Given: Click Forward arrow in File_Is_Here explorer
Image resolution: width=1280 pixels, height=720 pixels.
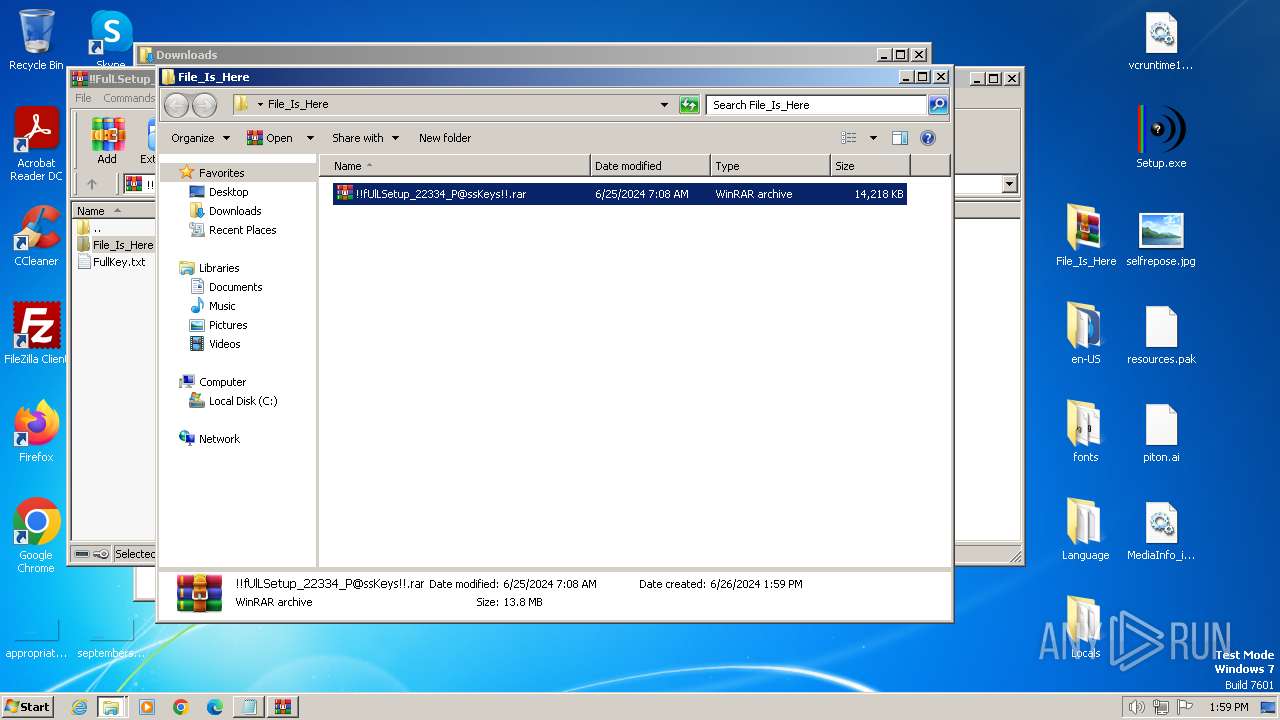Looking at the screenshot, I should 204,105.
